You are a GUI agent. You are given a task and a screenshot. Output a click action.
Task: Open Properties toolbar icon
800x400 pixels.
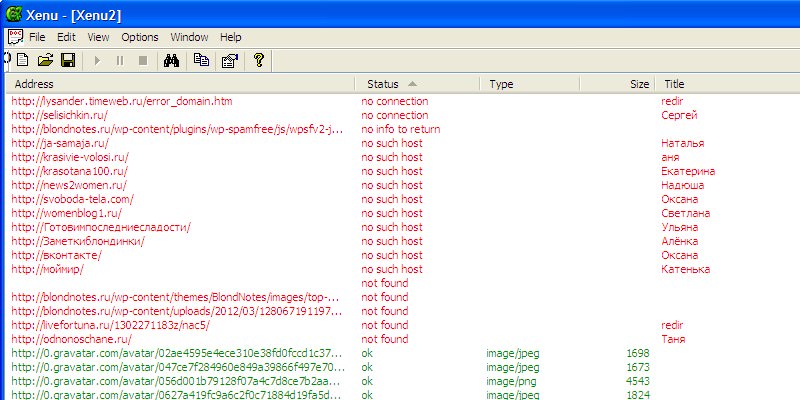[230, 61]
